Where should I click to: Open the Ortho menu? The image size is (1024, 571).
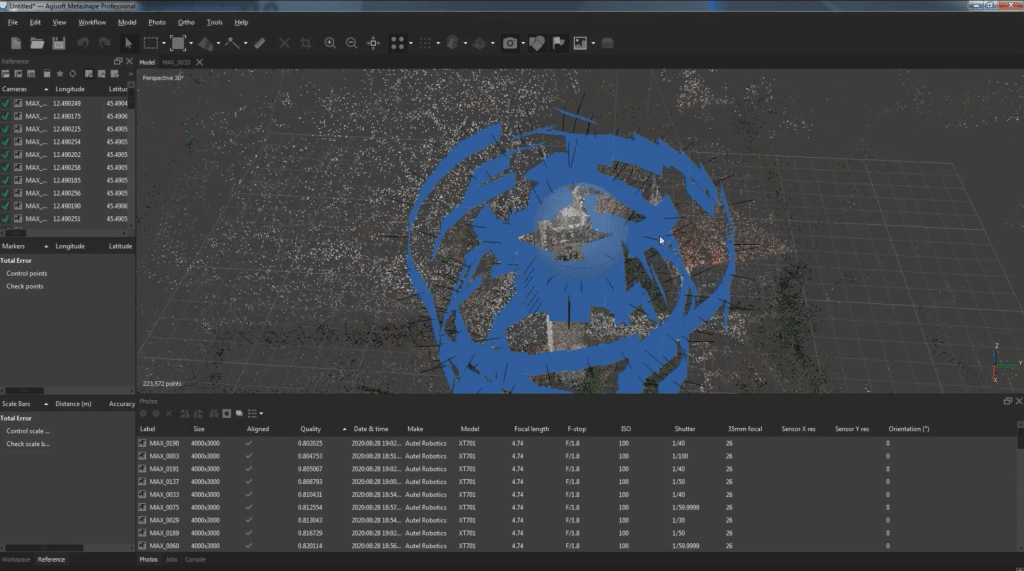(186, 22)
